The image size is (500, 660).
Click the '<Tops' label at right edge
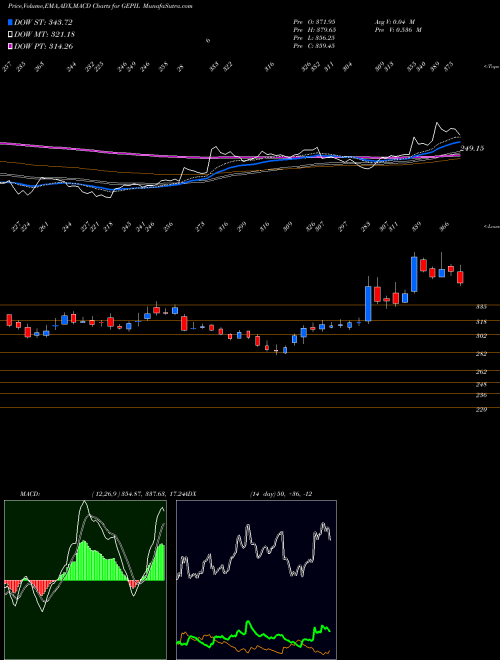[x=491, y=67]
